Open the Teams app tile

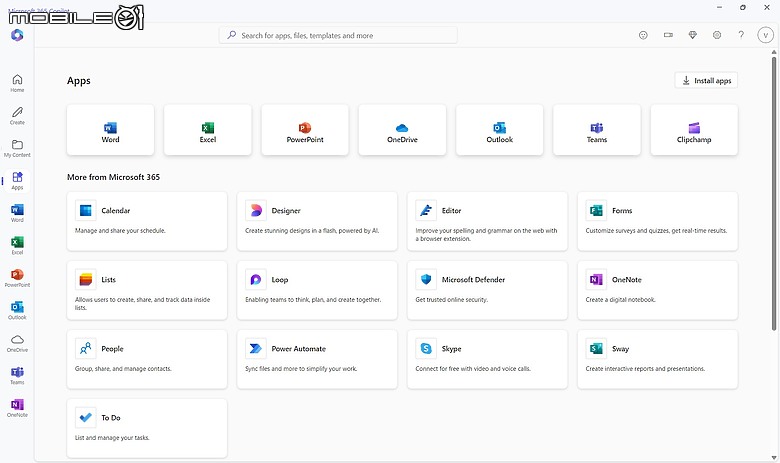[x=596, y=130]
